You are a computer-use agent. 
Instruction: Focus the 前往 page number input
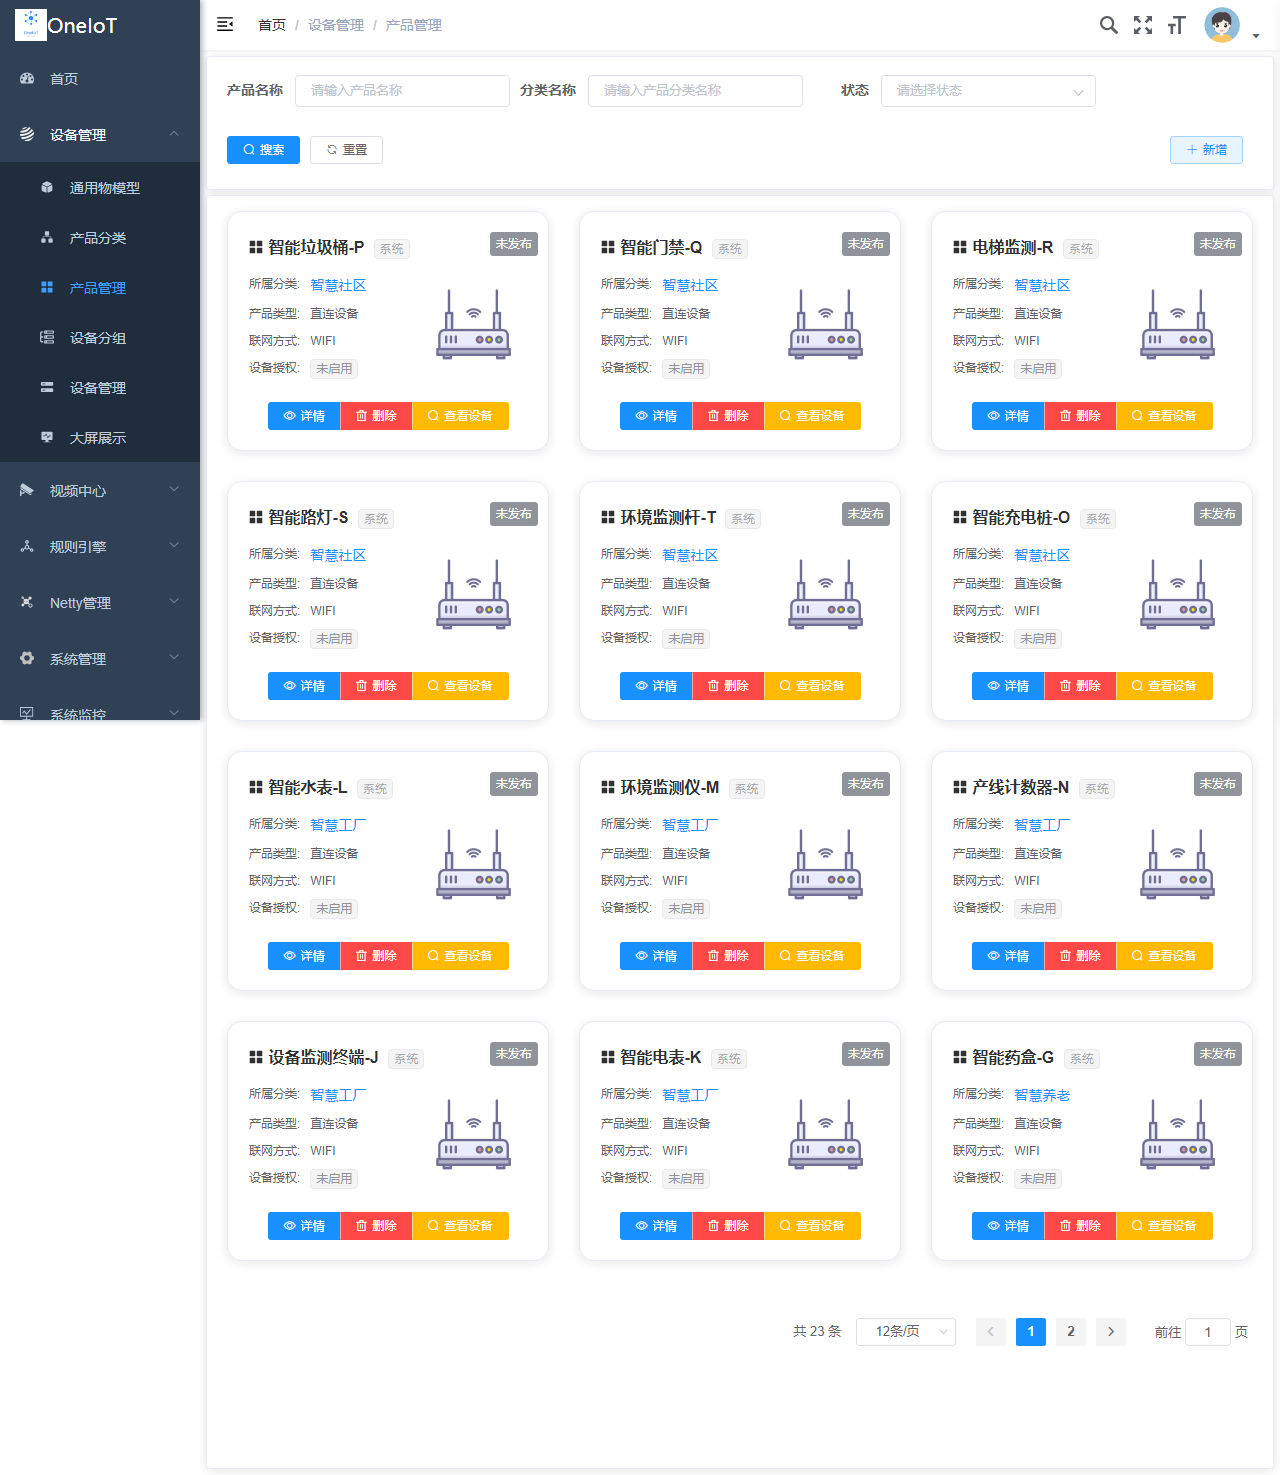[1208, 1332]
